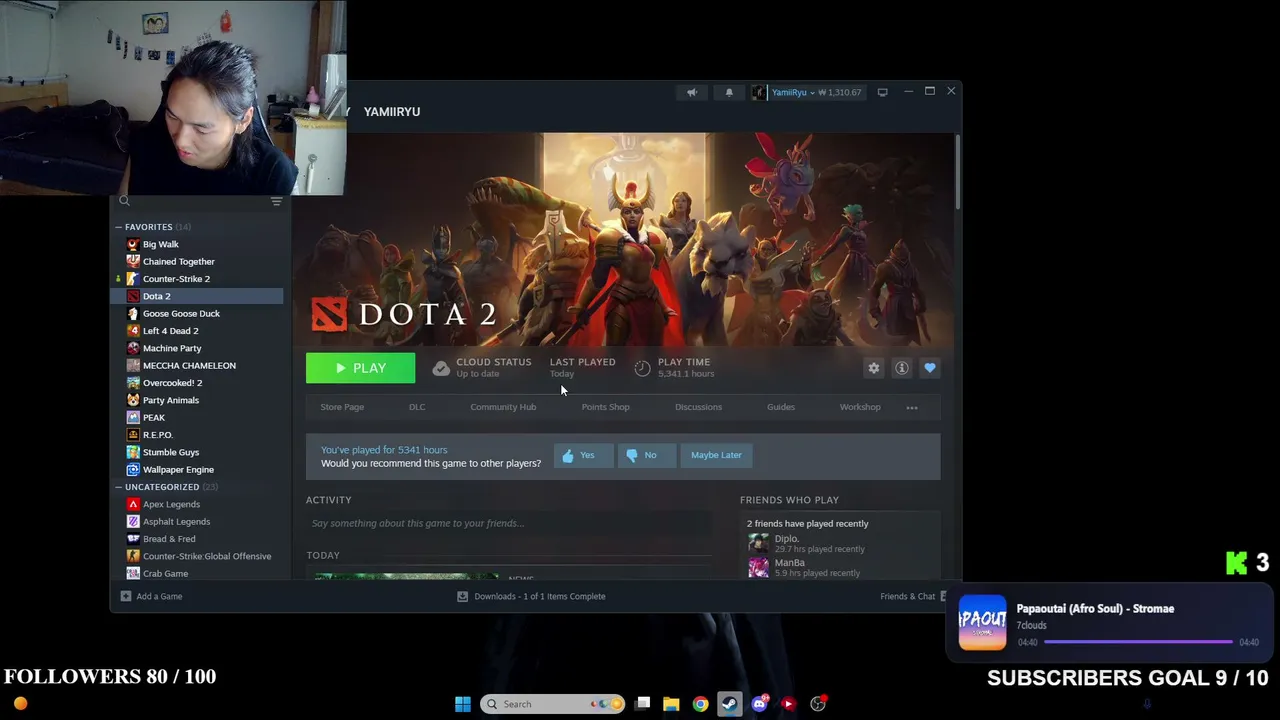Viewport: 1280px width, 720px height.
Task: Open Steam announcements megaphone icon
Action: click(692, 92)
